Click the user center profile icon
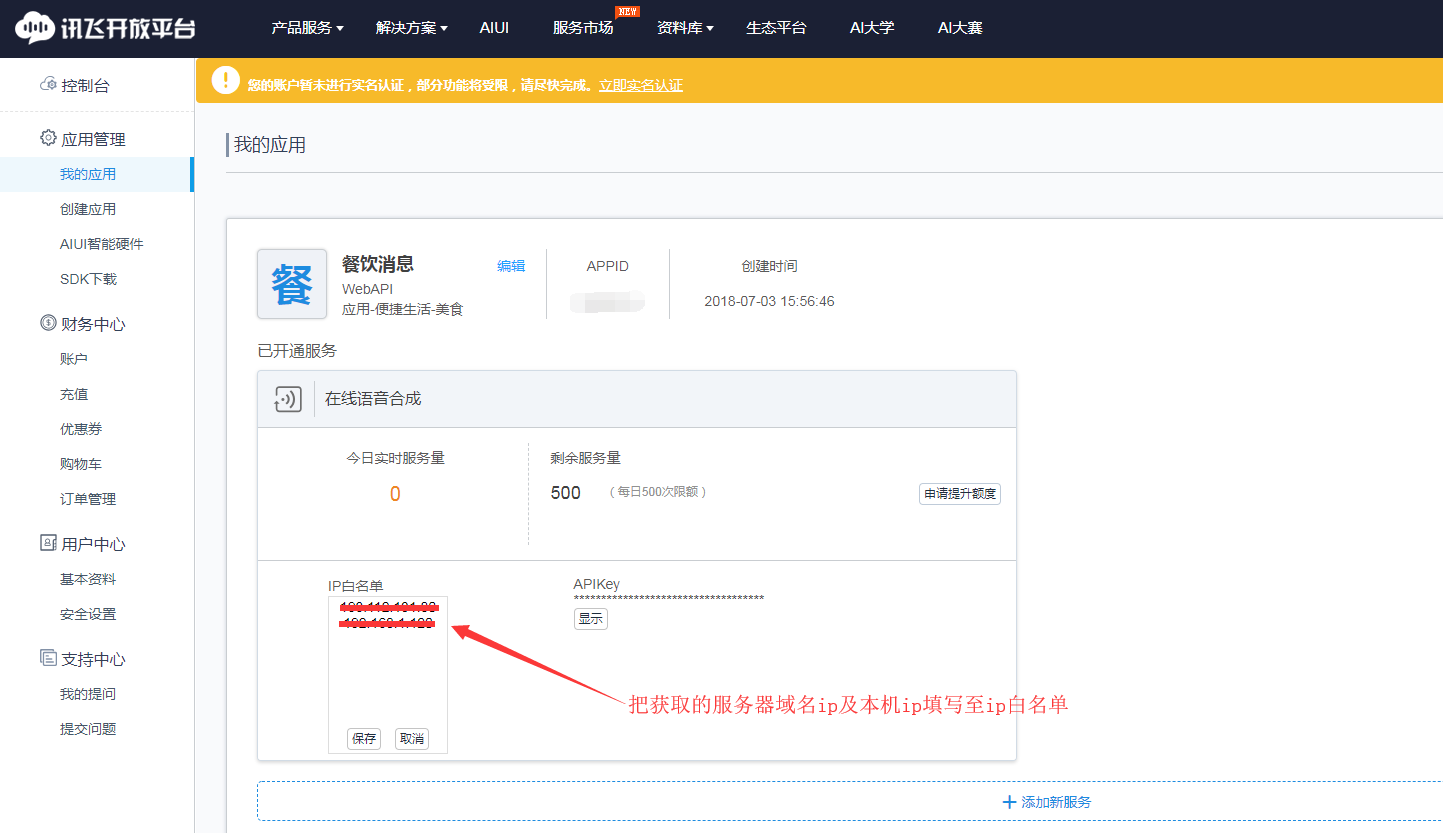 click(48, 543)
